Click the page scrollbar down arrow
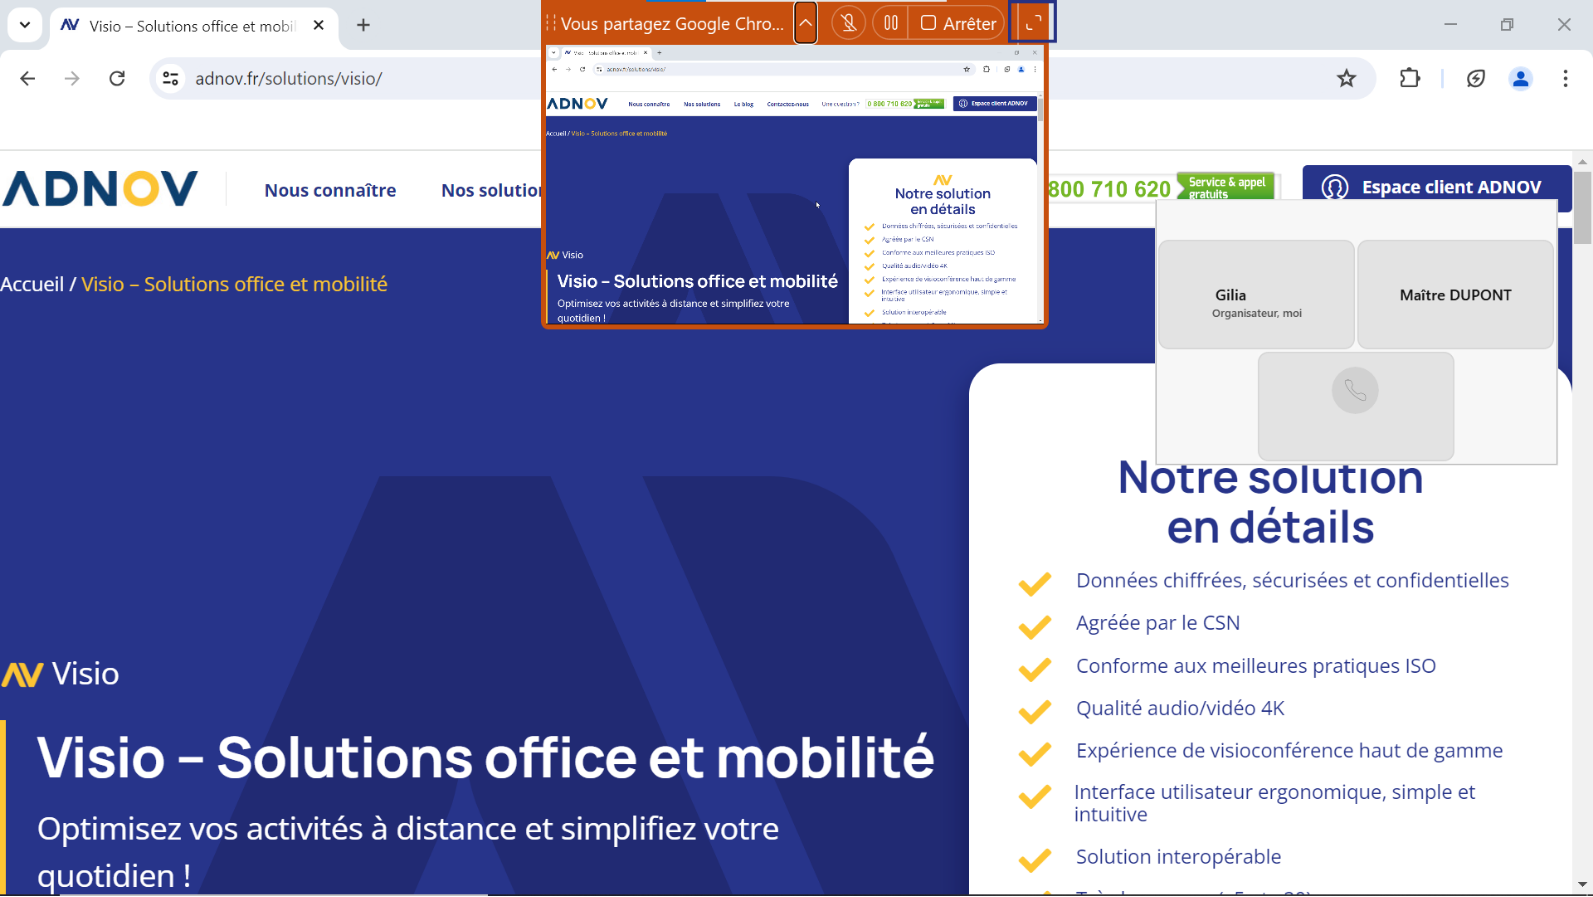This screenshot has height=897, width=1593. (1583, 885)
